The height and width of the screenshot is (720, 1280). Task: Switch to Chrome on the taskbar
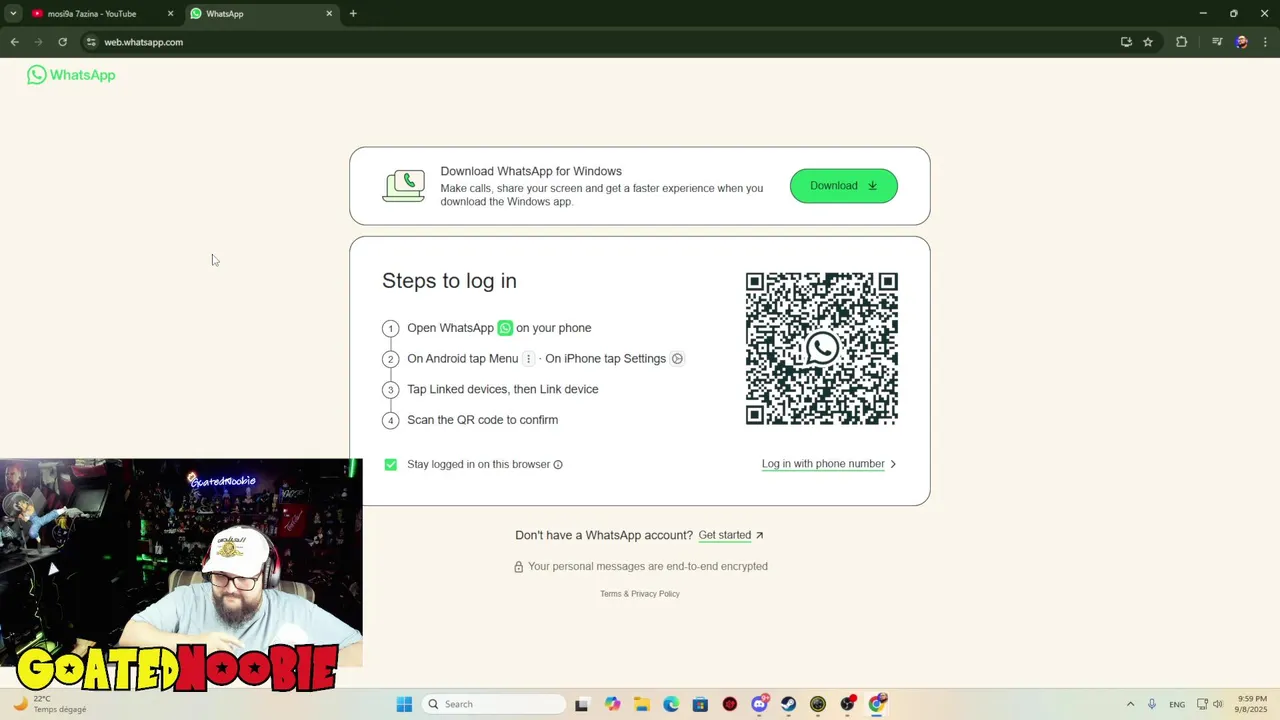coord(877,704)
